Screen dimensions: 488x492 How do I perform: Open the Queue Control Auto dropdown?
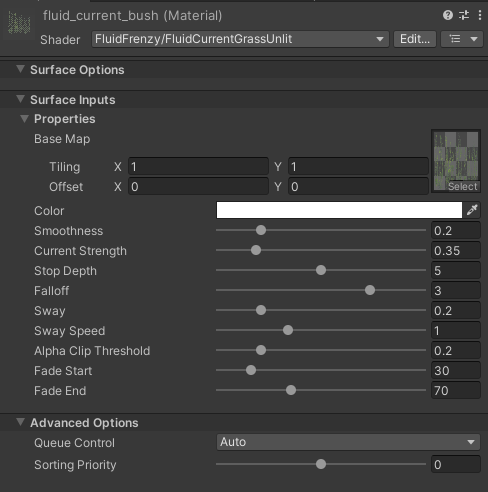tap(348, 442)
